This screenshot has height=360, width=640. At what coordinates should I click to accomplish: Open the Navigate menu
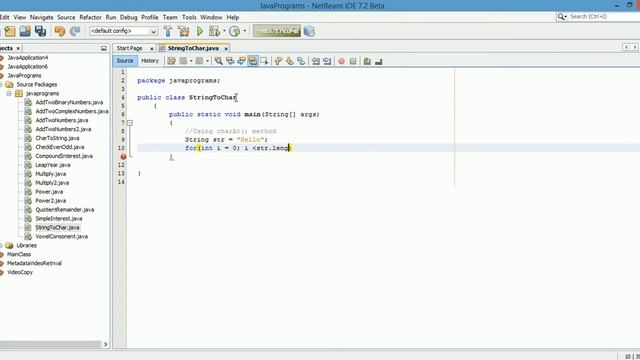click(x=42, y=18)
